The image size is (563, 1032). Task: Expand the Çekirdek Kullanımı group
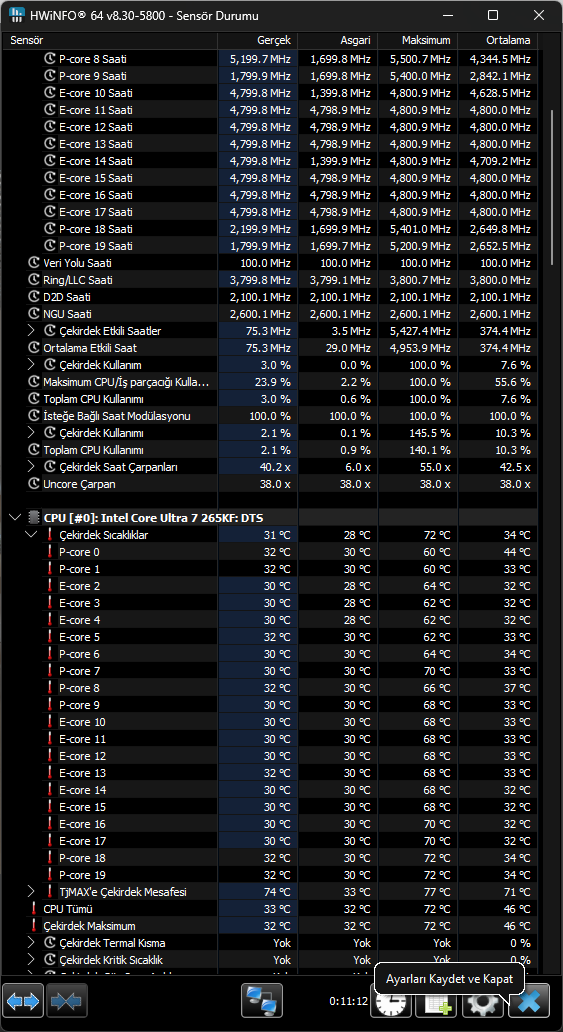[31, 433]
